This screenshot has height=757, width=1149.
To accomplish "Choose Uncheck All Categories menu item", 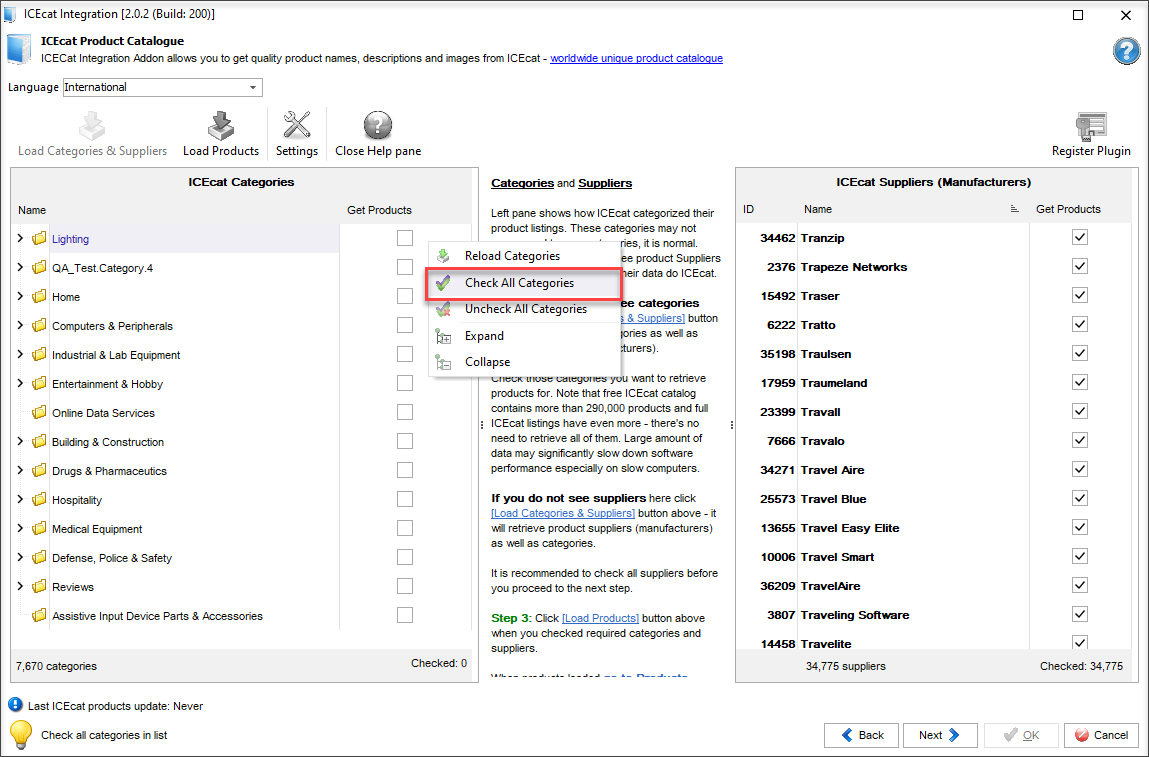I will 524,309.
